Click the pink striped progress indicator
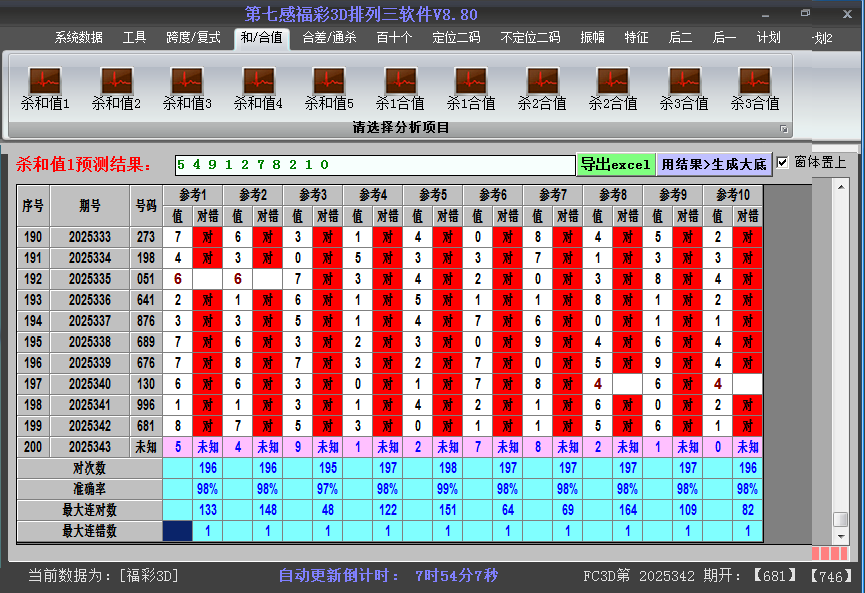This screenshot has width=865, height=593. click(829, 553)
